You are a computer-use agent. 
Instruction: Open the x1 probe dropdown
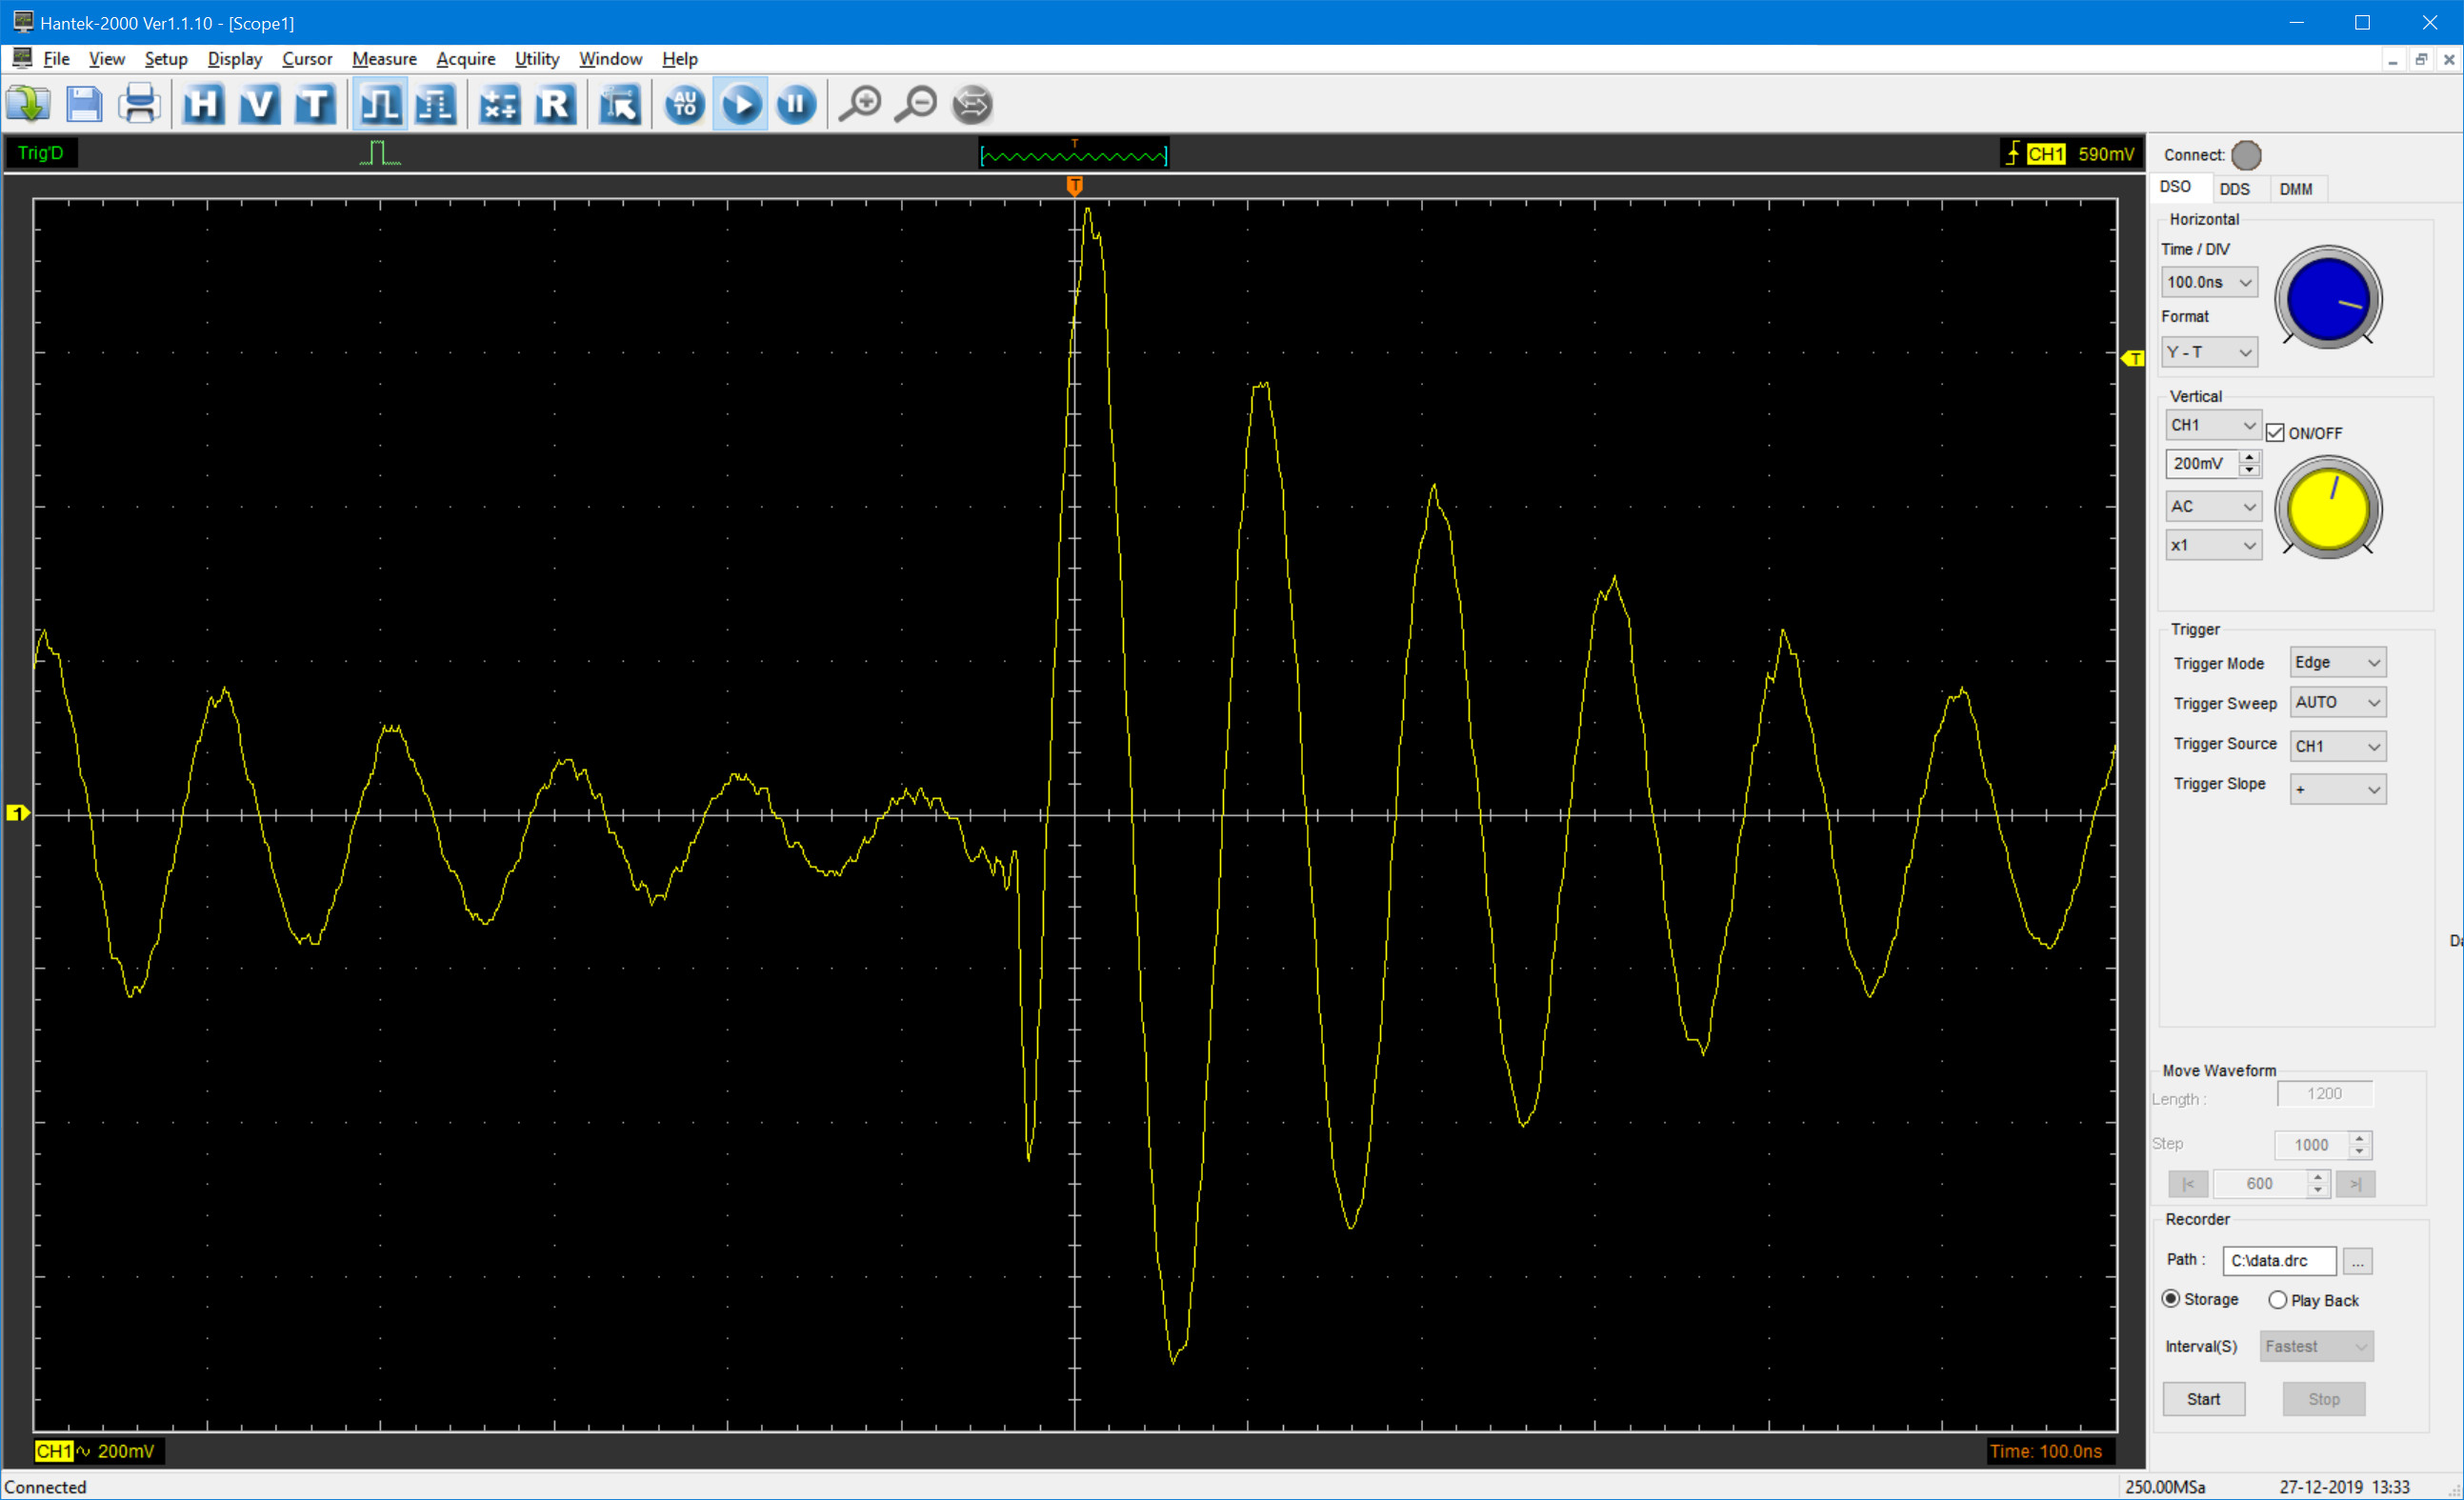[2213, 545]
